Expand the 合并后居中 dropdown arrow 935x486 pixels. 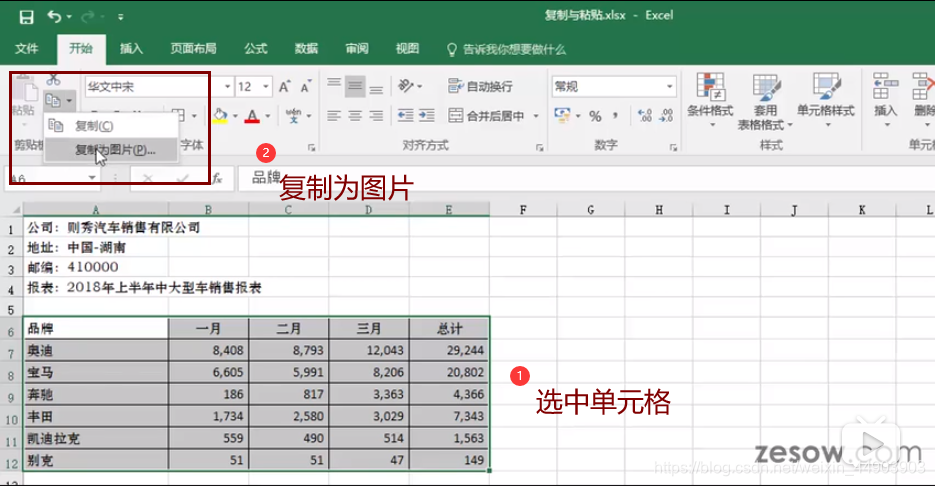coord(535,116)
